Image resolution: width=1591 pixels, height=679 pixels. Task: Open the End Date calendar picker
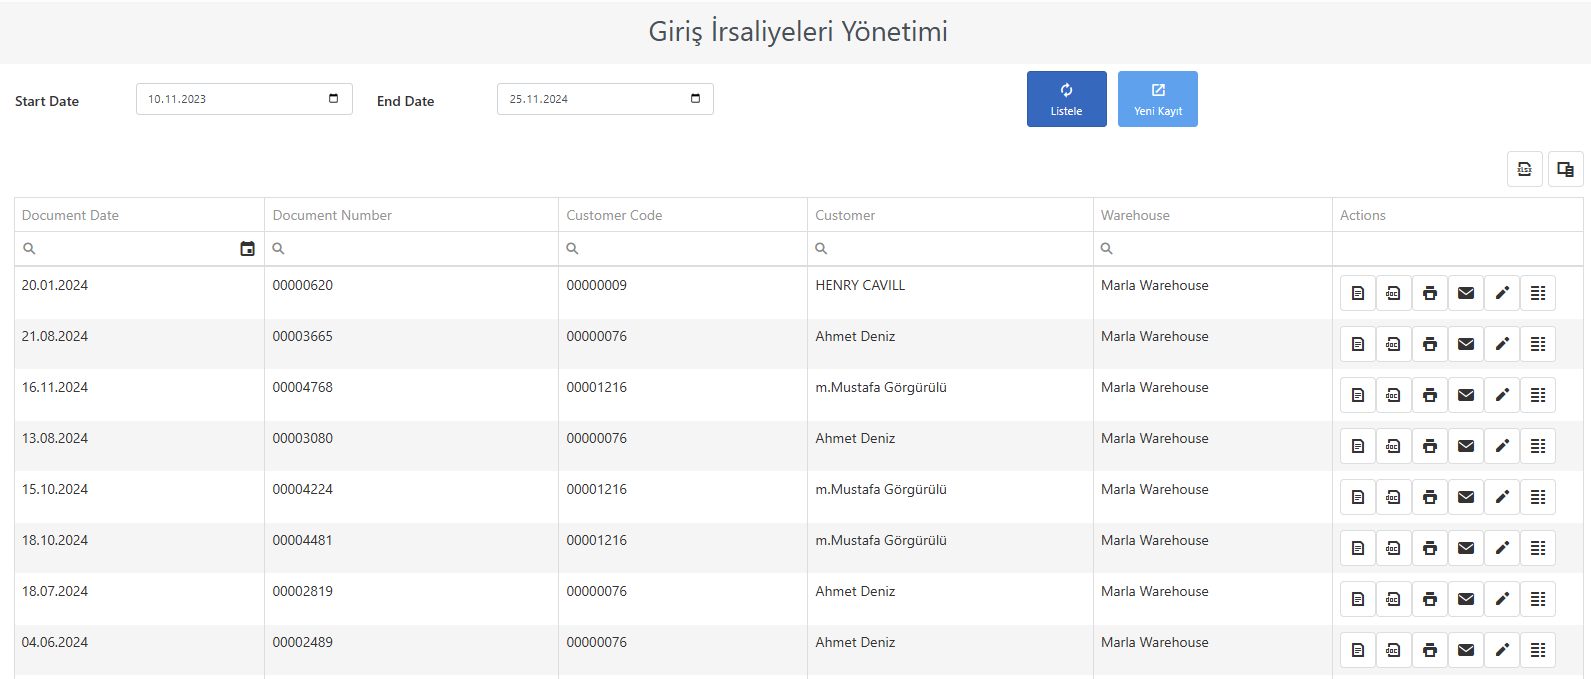(696, 99)
